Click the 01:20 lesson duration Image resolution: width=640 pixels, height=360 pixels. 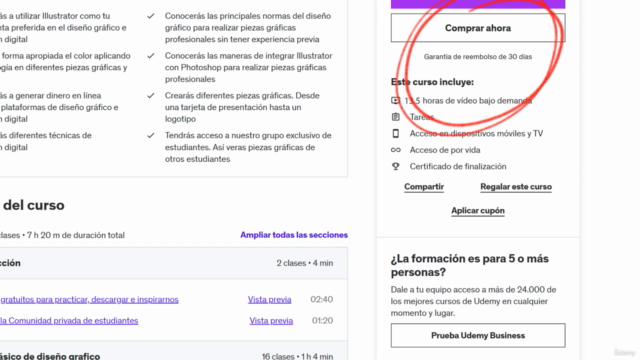pyautogui.click(x=322, y=320)
